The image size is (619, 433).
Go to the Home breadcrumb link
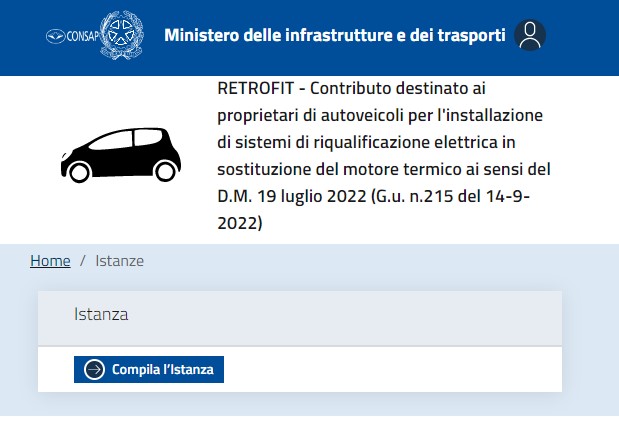click(50, 261)
